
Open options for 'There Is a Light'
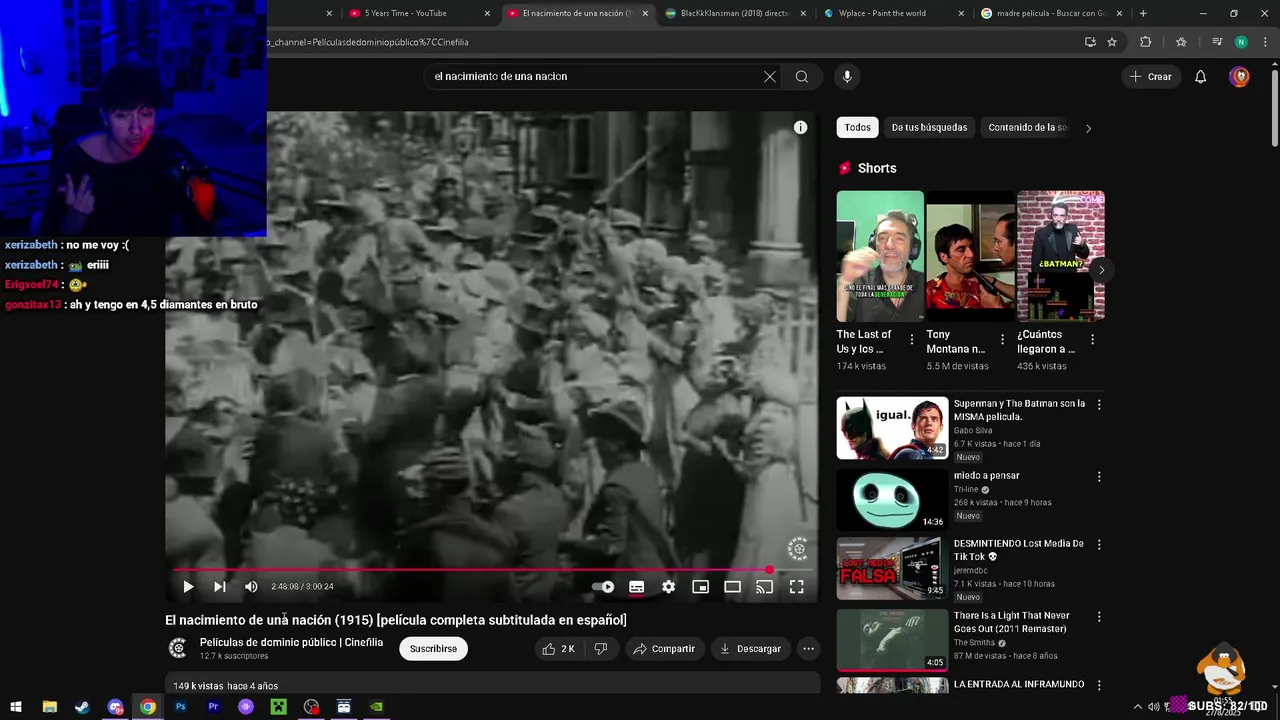pos(1099,617)
